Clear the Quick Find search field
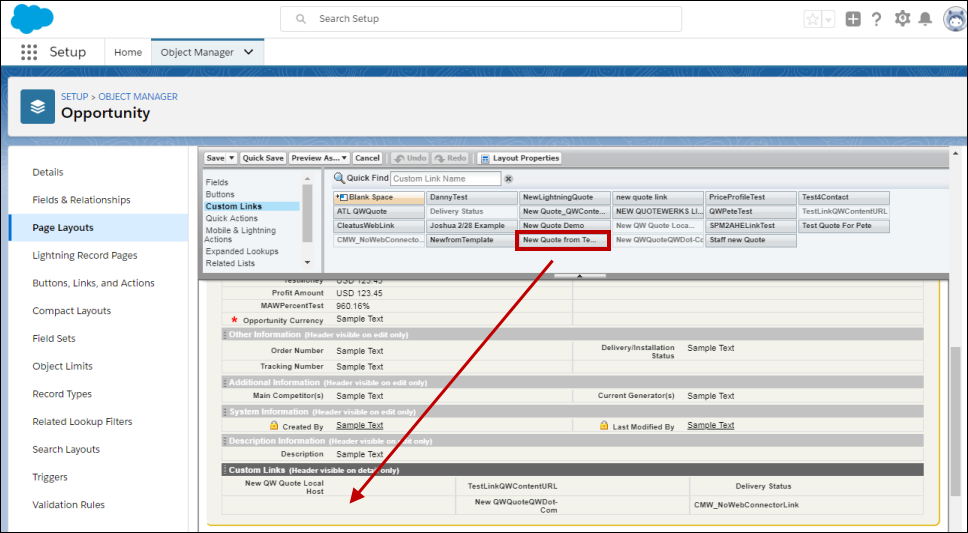 (x=508, y=179)
